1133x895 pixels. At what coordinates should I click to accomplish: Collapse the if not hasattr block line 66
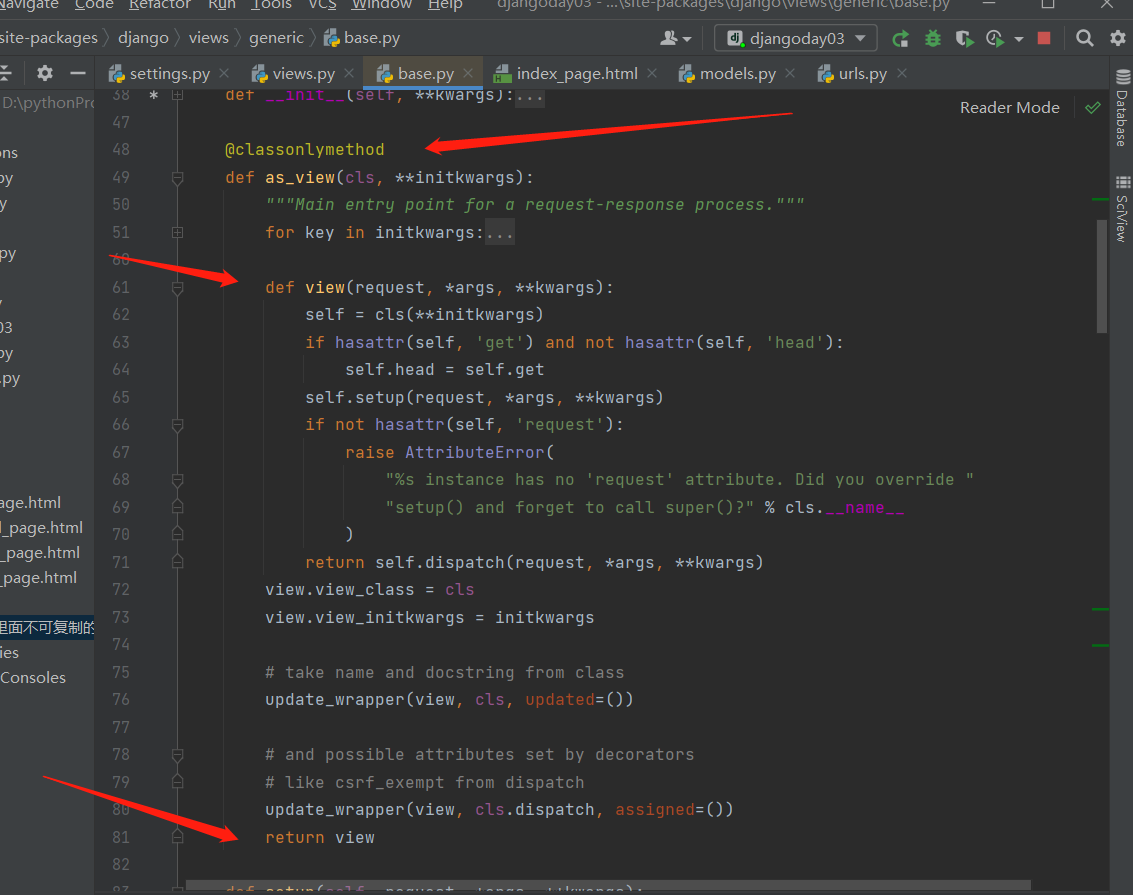(x=177, y=425)
